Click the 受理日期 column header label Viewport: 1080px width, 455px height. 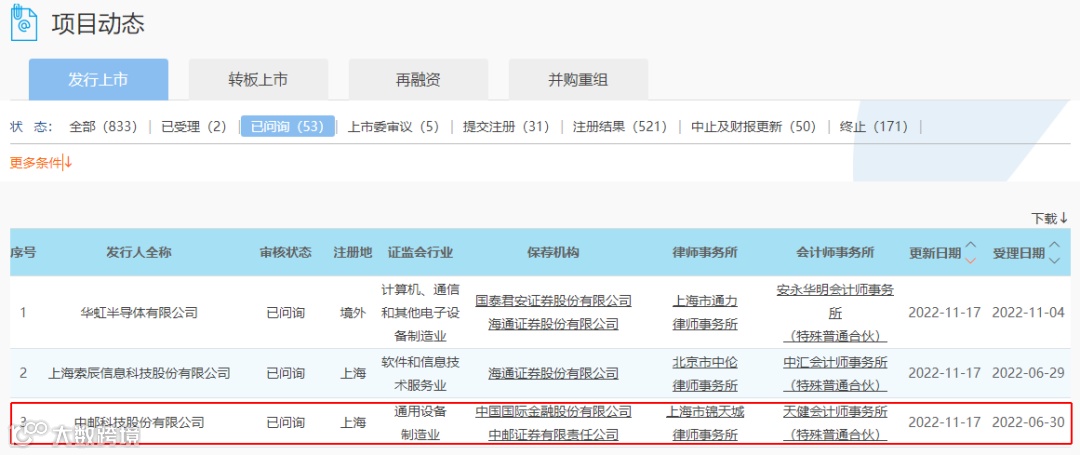(x=1018, y=253)
